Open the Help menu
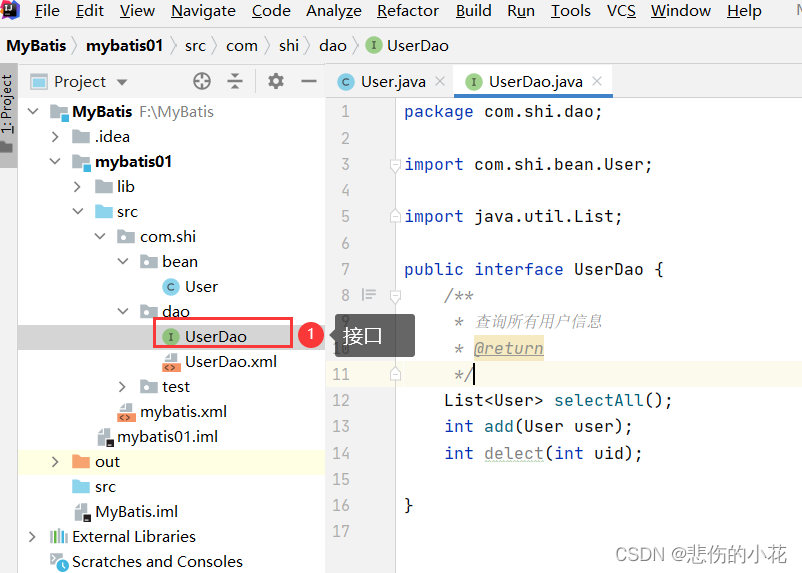The width and height of the screenshot is (802, 573). pyautogui.click(x=744, y=11)
